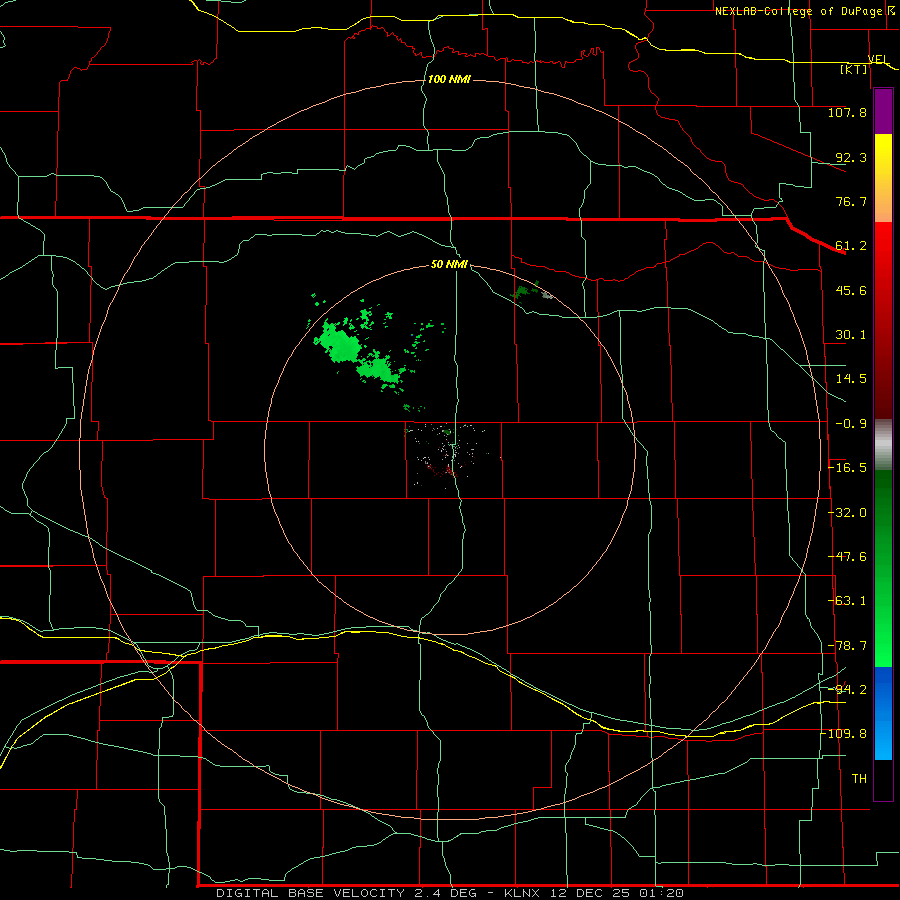
Task: Click the 30.1 scale value
Action: coord(851,335)
